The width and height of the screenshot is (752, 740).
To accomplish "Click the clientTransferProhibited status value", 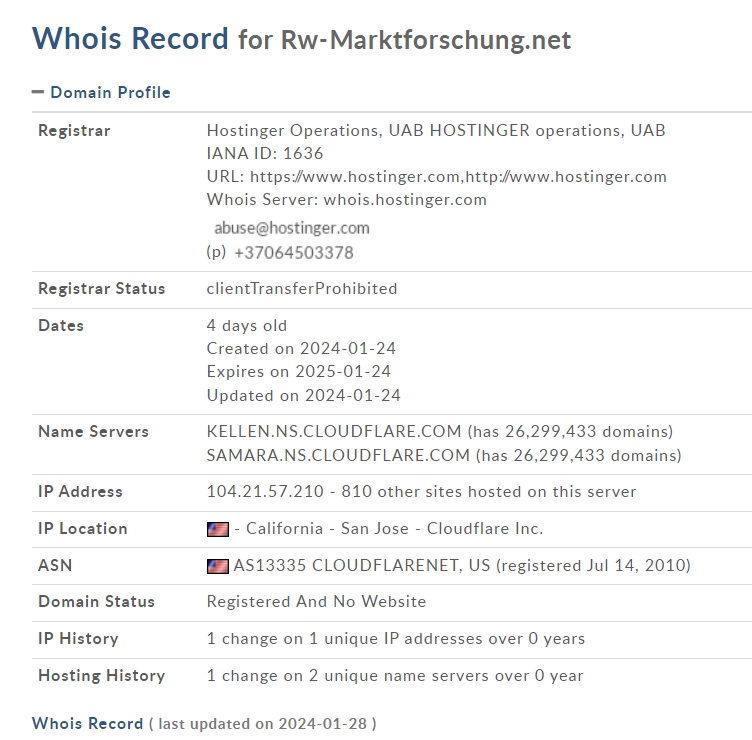I will pyautogui.click(x=302, y=289).
